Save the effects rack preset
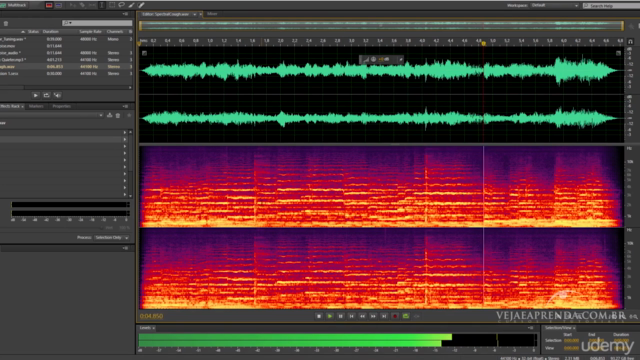This screenshot has width=640, height=360. [109, 116]
